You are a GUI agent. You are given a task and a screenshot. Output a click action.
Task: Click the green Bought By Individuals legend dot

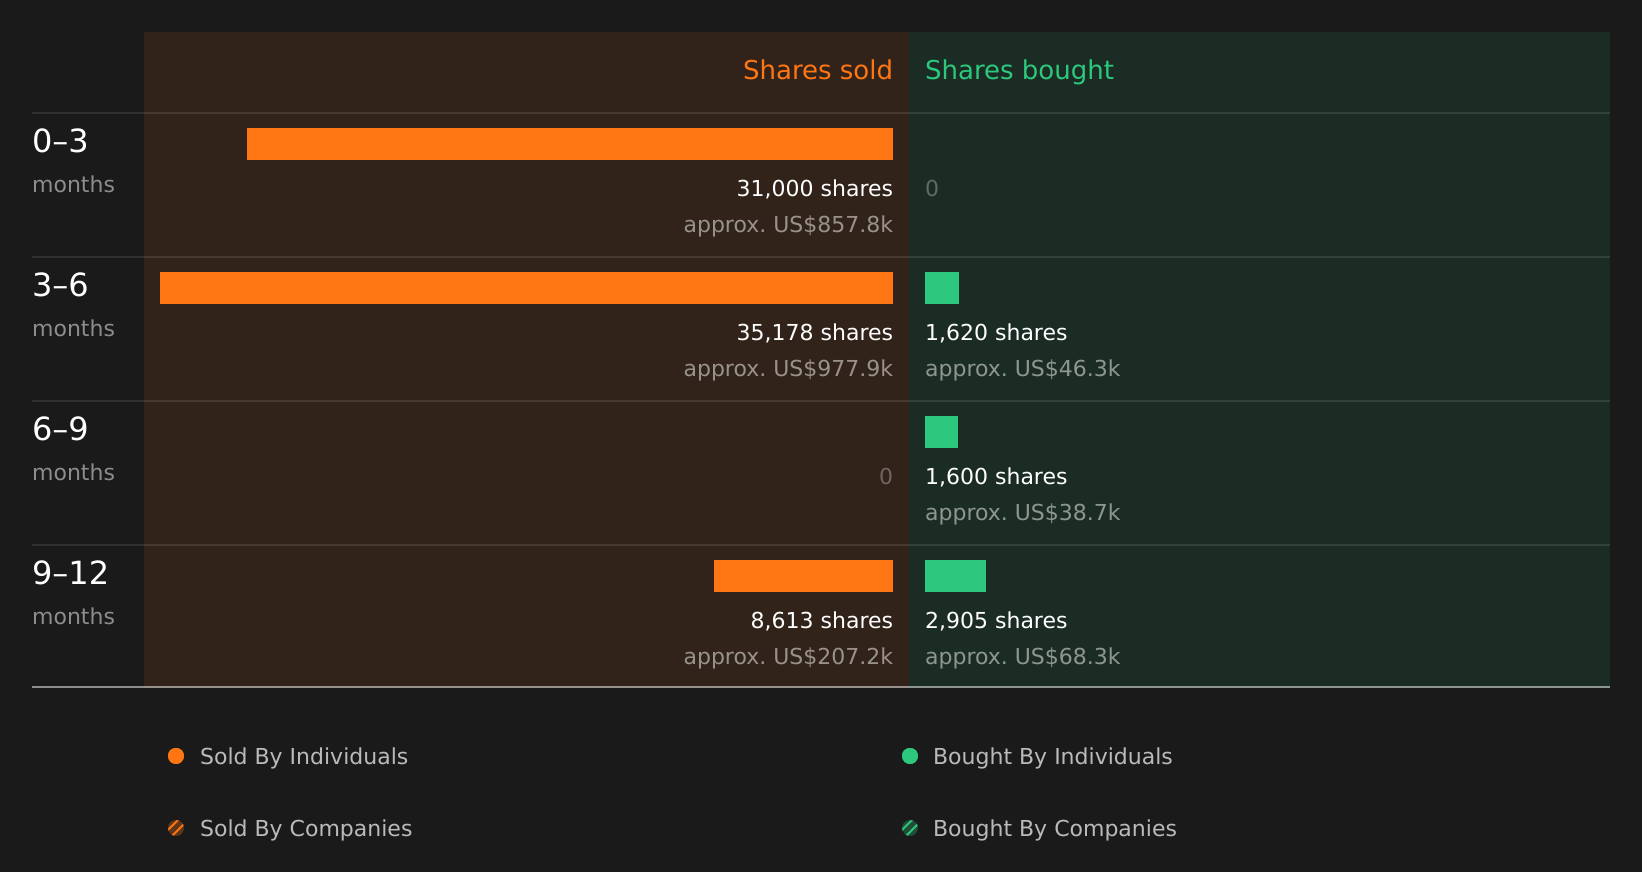pos(910,756)
